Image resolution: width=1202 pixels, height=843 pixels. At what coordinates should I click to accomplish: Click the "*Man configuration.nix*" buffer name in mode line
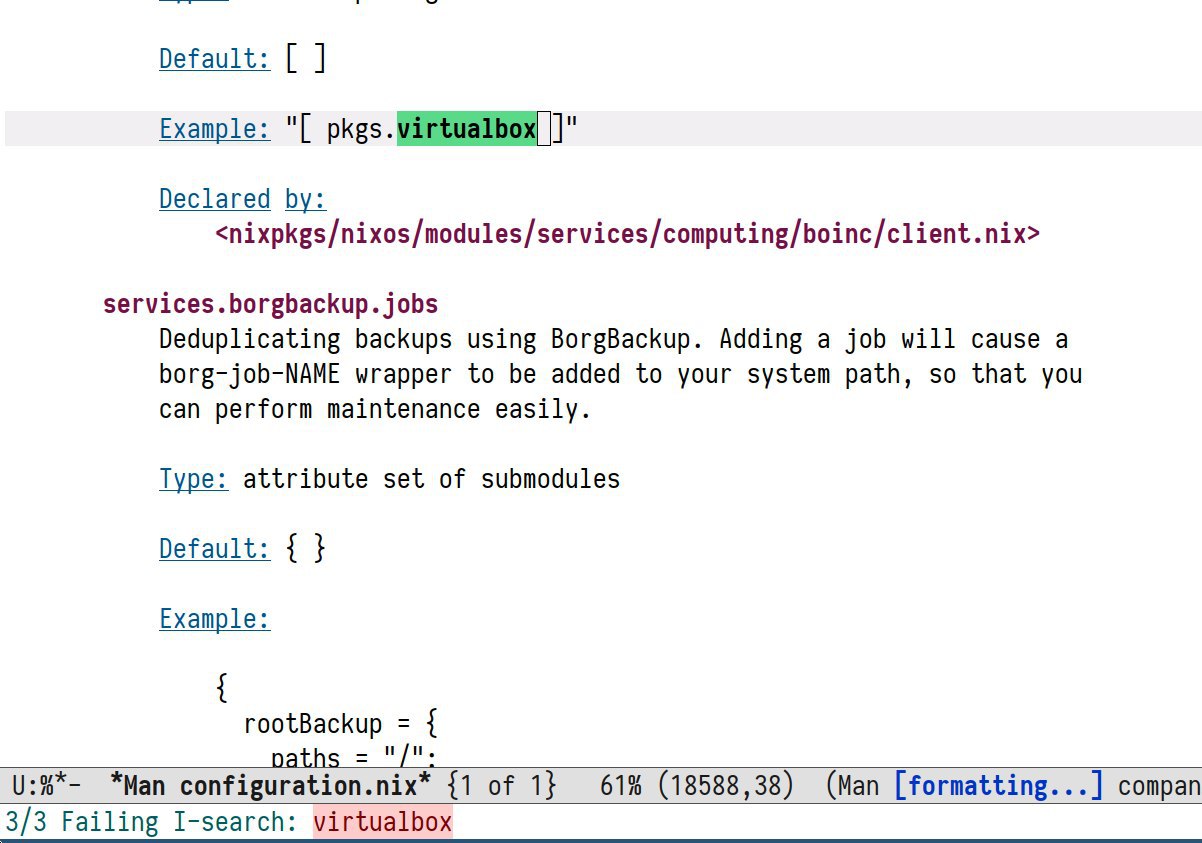[x=271, y=785]
